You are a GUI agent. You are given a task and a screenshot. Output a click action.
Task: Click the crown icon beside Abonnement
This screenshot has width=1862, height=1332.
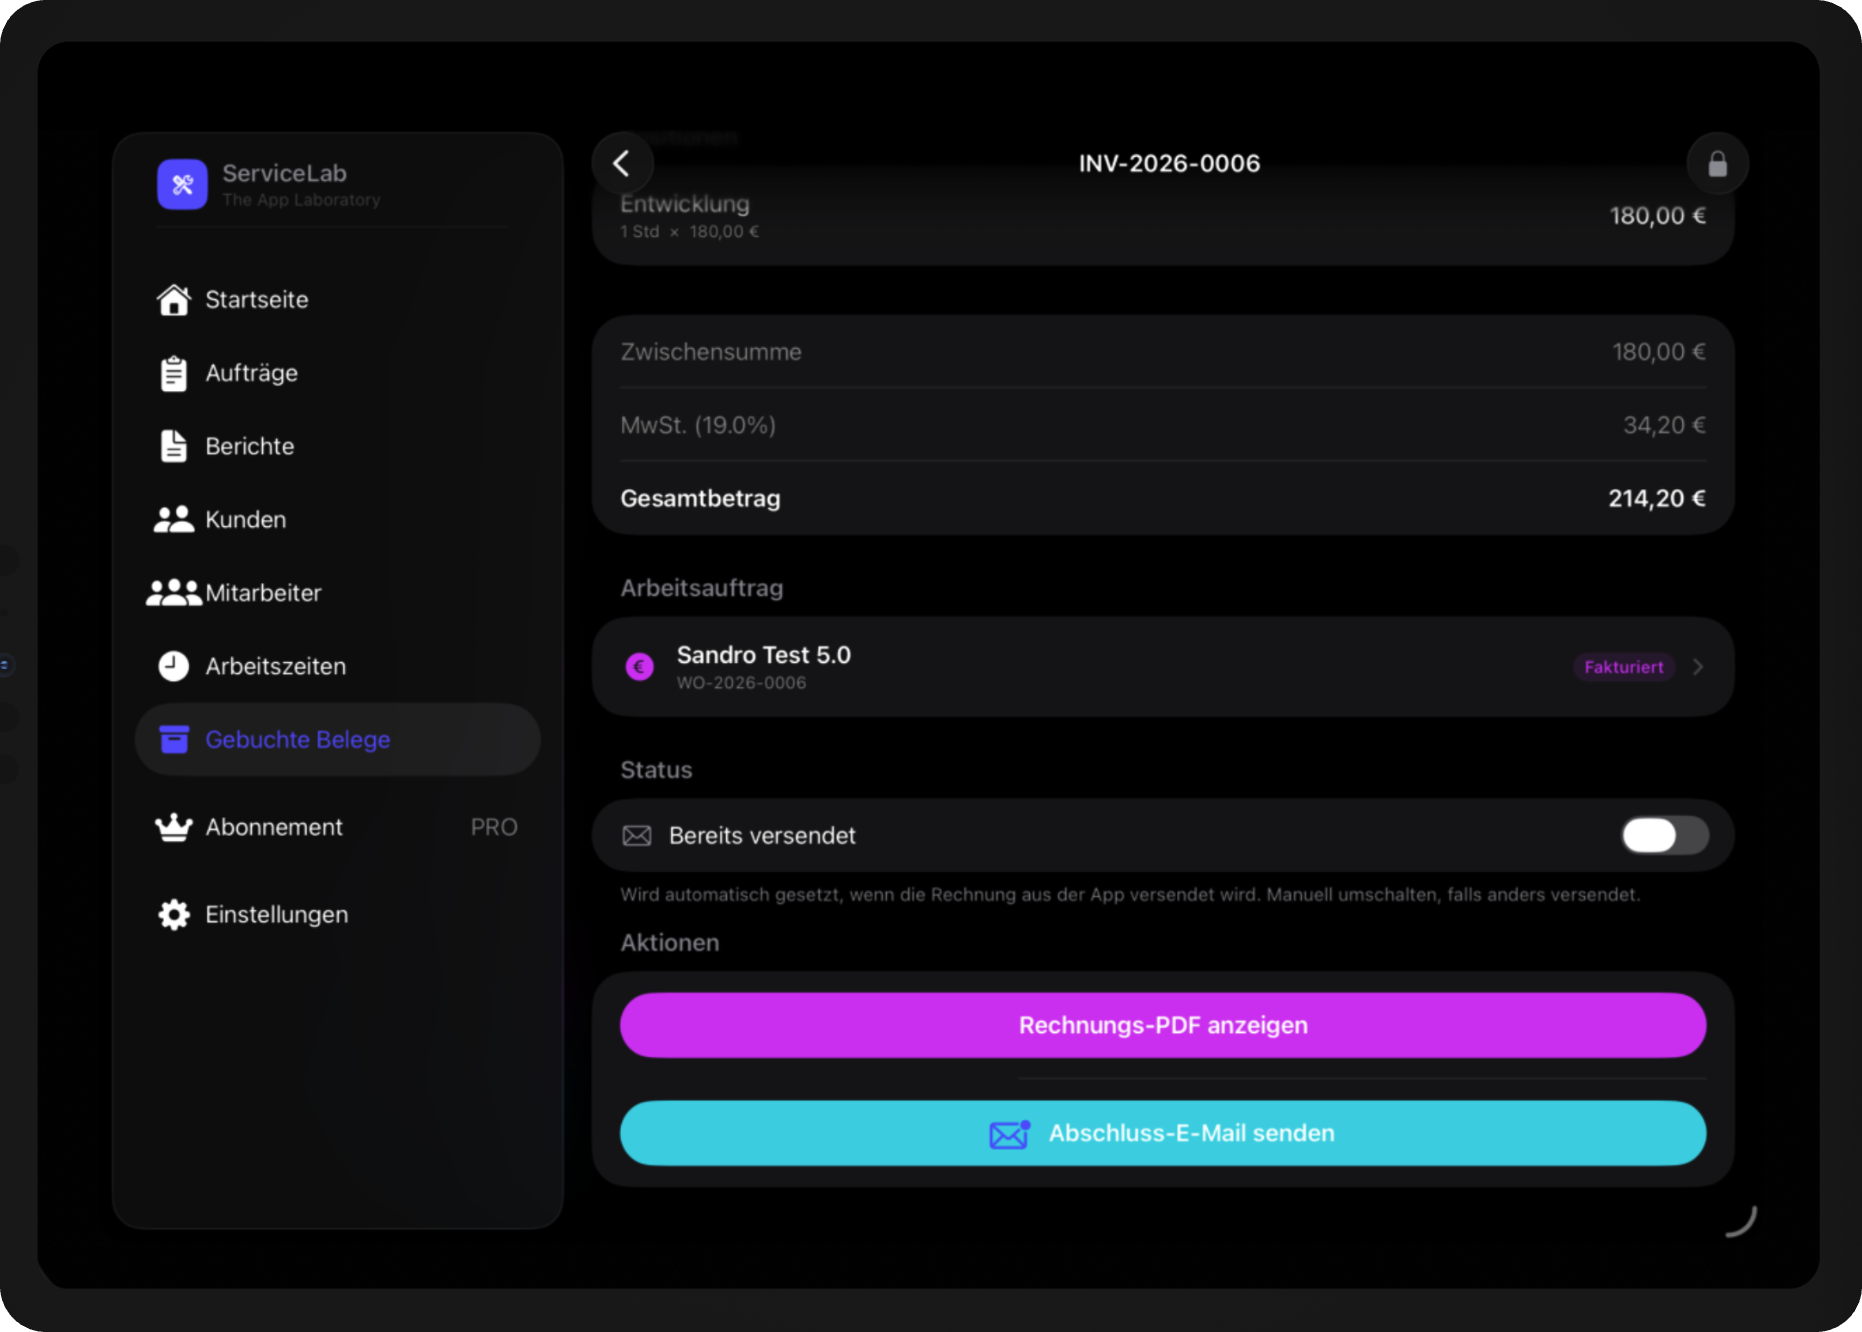coord(174,827)
